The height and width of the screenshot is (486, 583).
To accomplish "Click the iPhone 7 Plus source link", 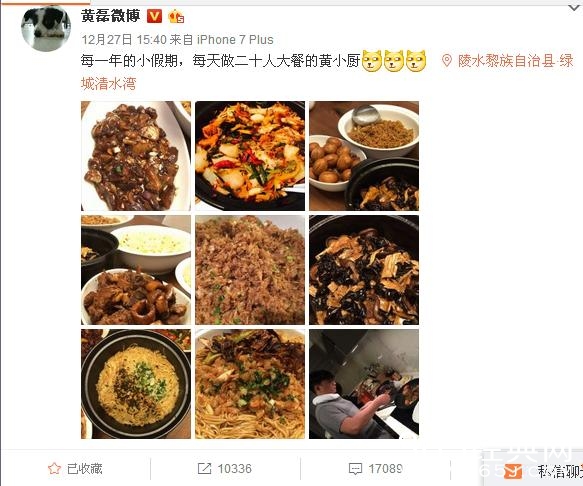I will point(235,39).
